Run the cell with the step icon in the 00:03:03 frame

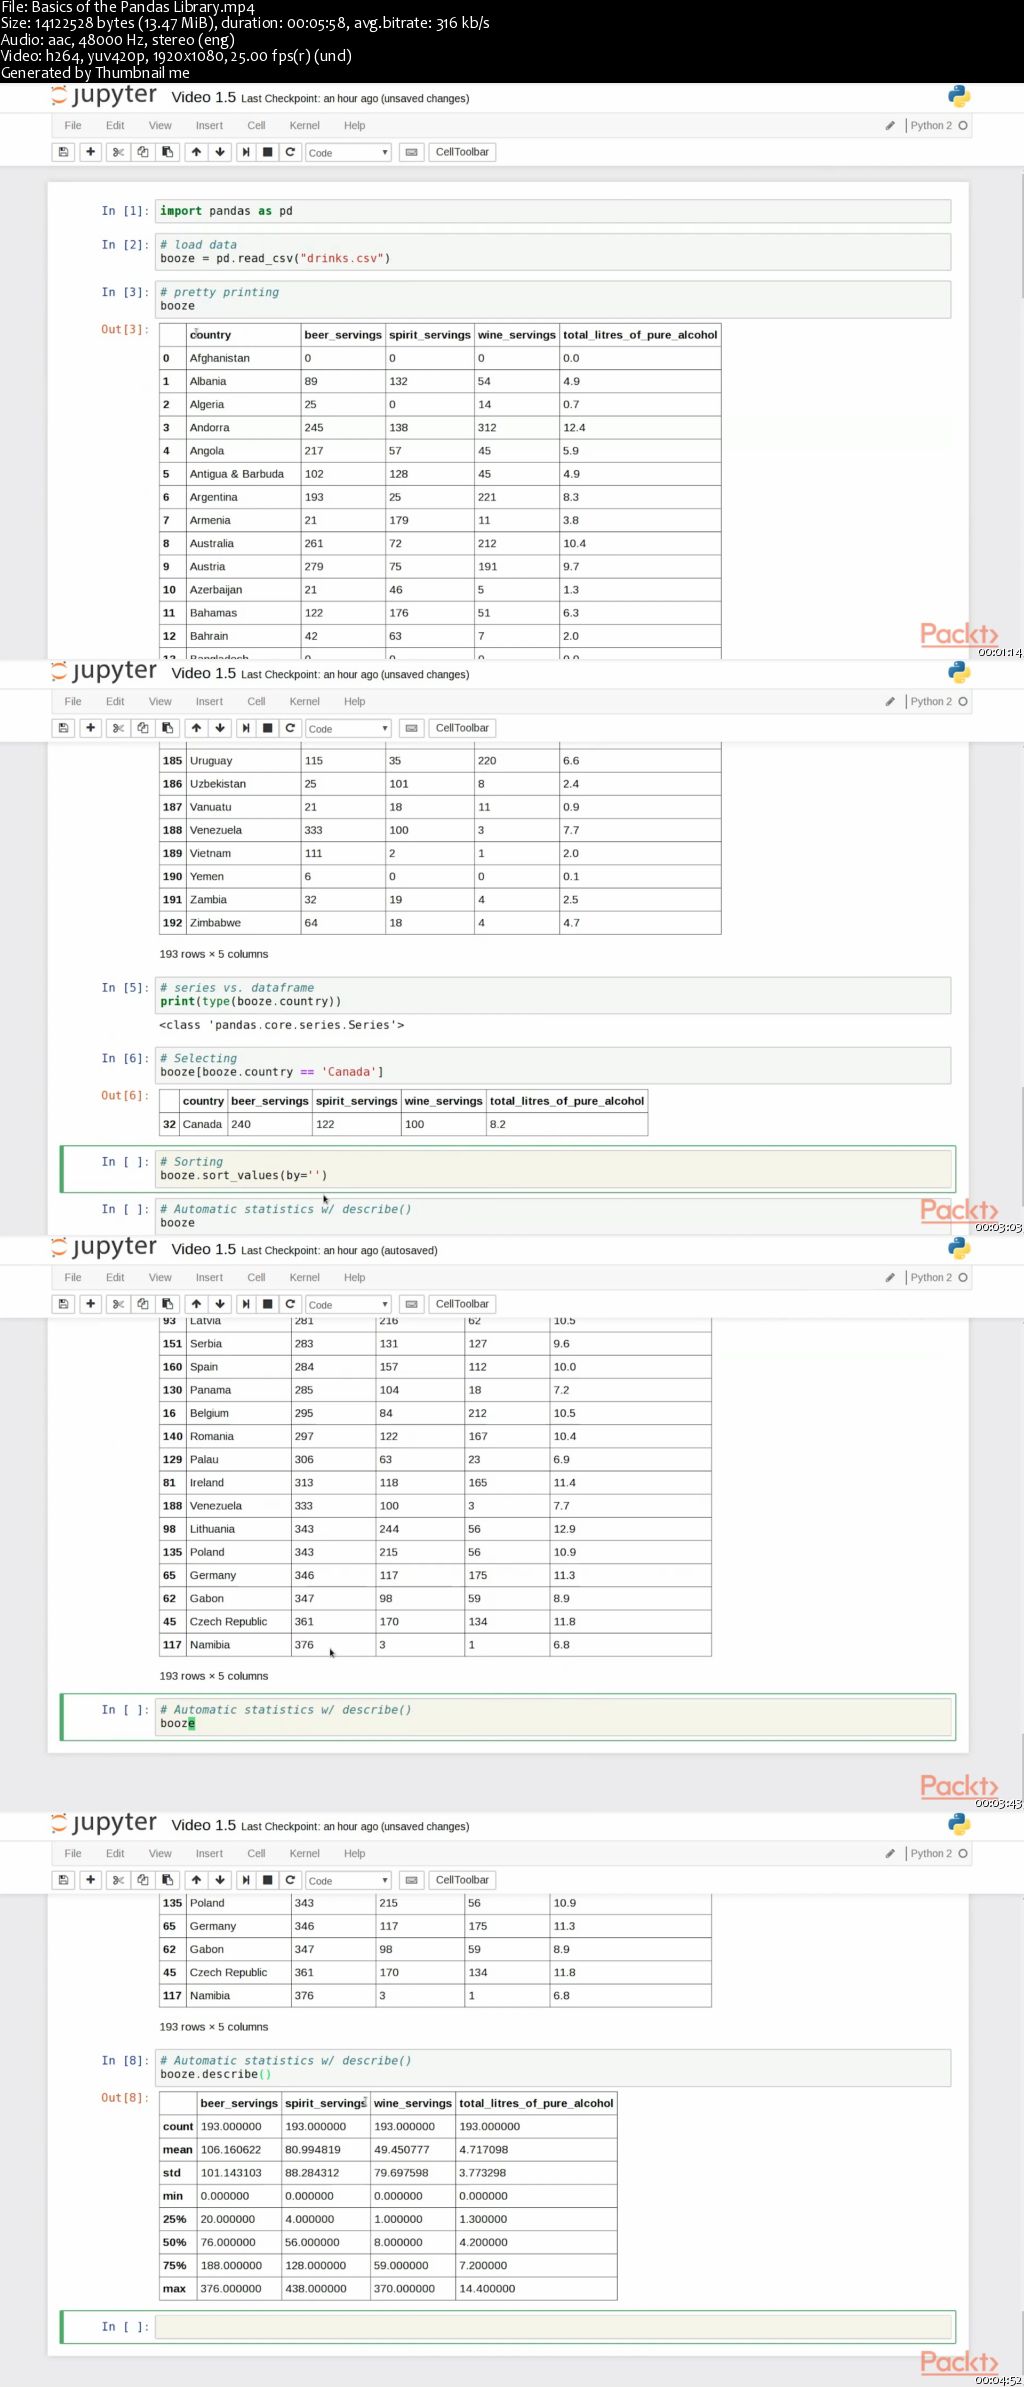click(x=246, y=728)
